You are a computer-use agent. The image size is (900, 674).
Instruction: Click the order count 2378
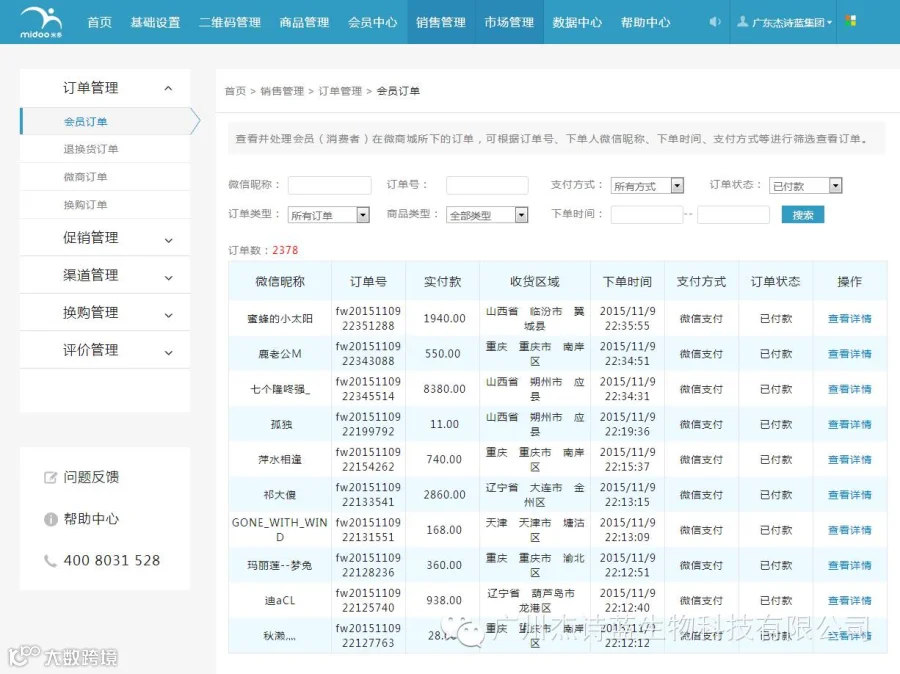(285, 250)
